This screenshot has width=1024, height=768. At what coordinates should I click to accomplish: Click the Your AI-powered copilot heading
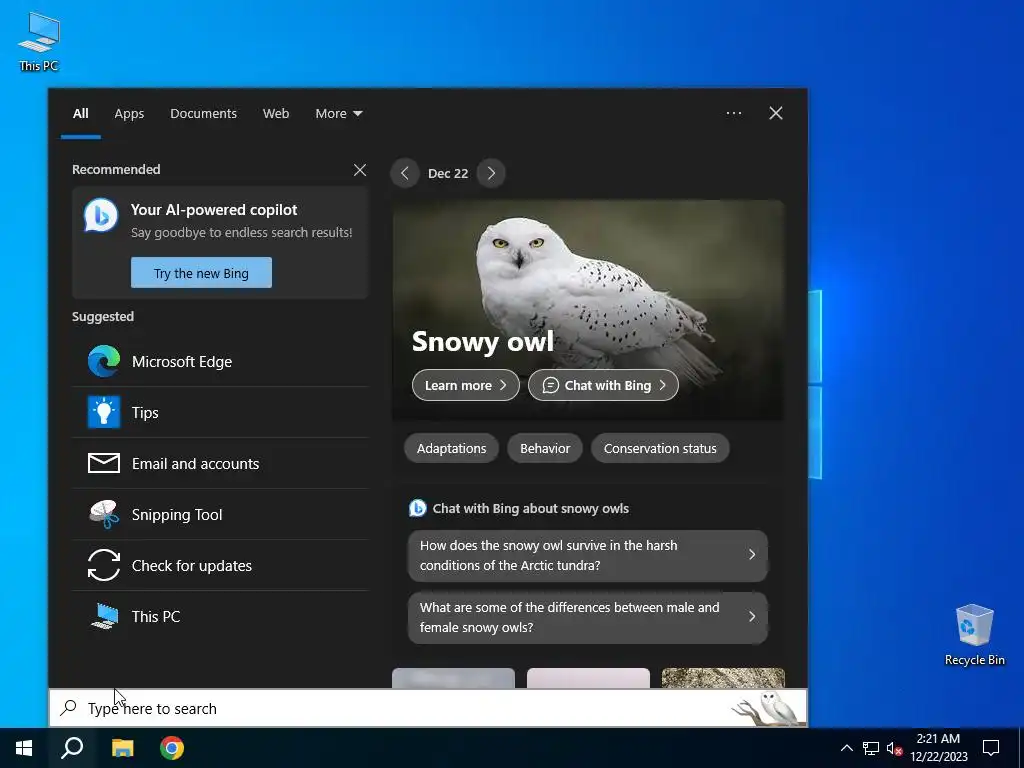[214, 210]
